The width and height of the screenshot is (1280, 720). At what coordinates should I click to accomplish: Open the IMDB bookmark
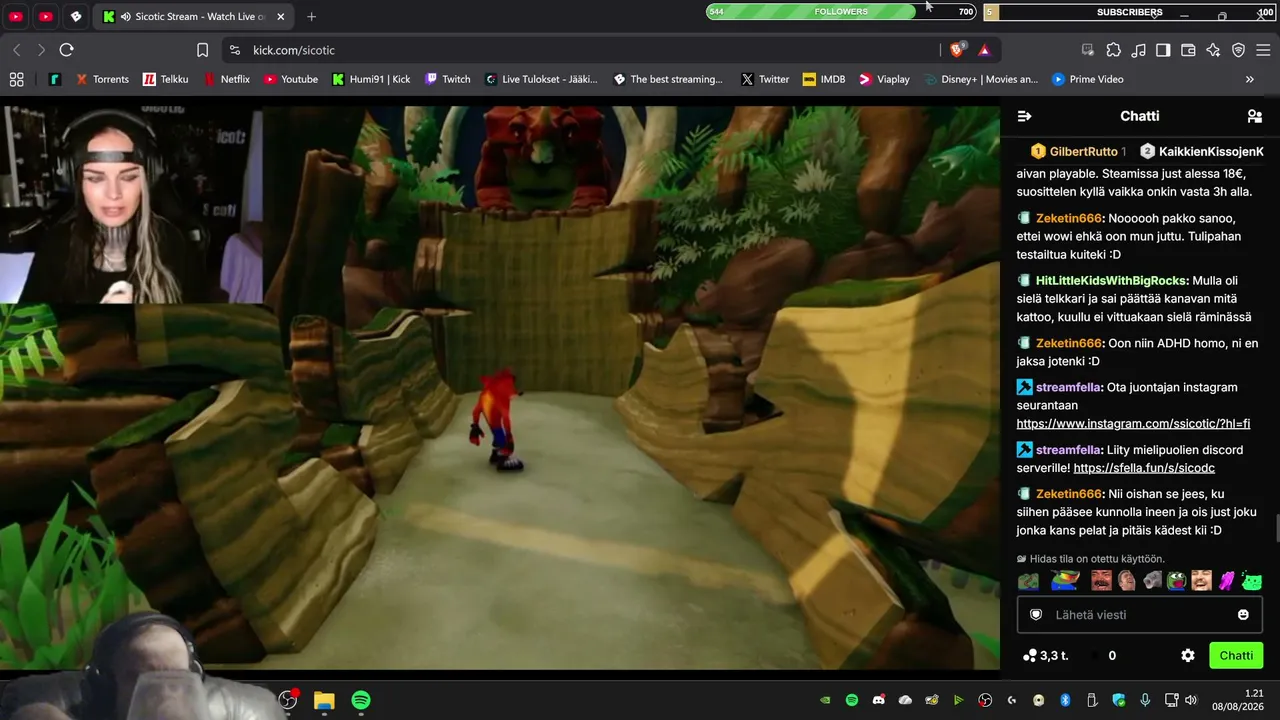(824, 79)
